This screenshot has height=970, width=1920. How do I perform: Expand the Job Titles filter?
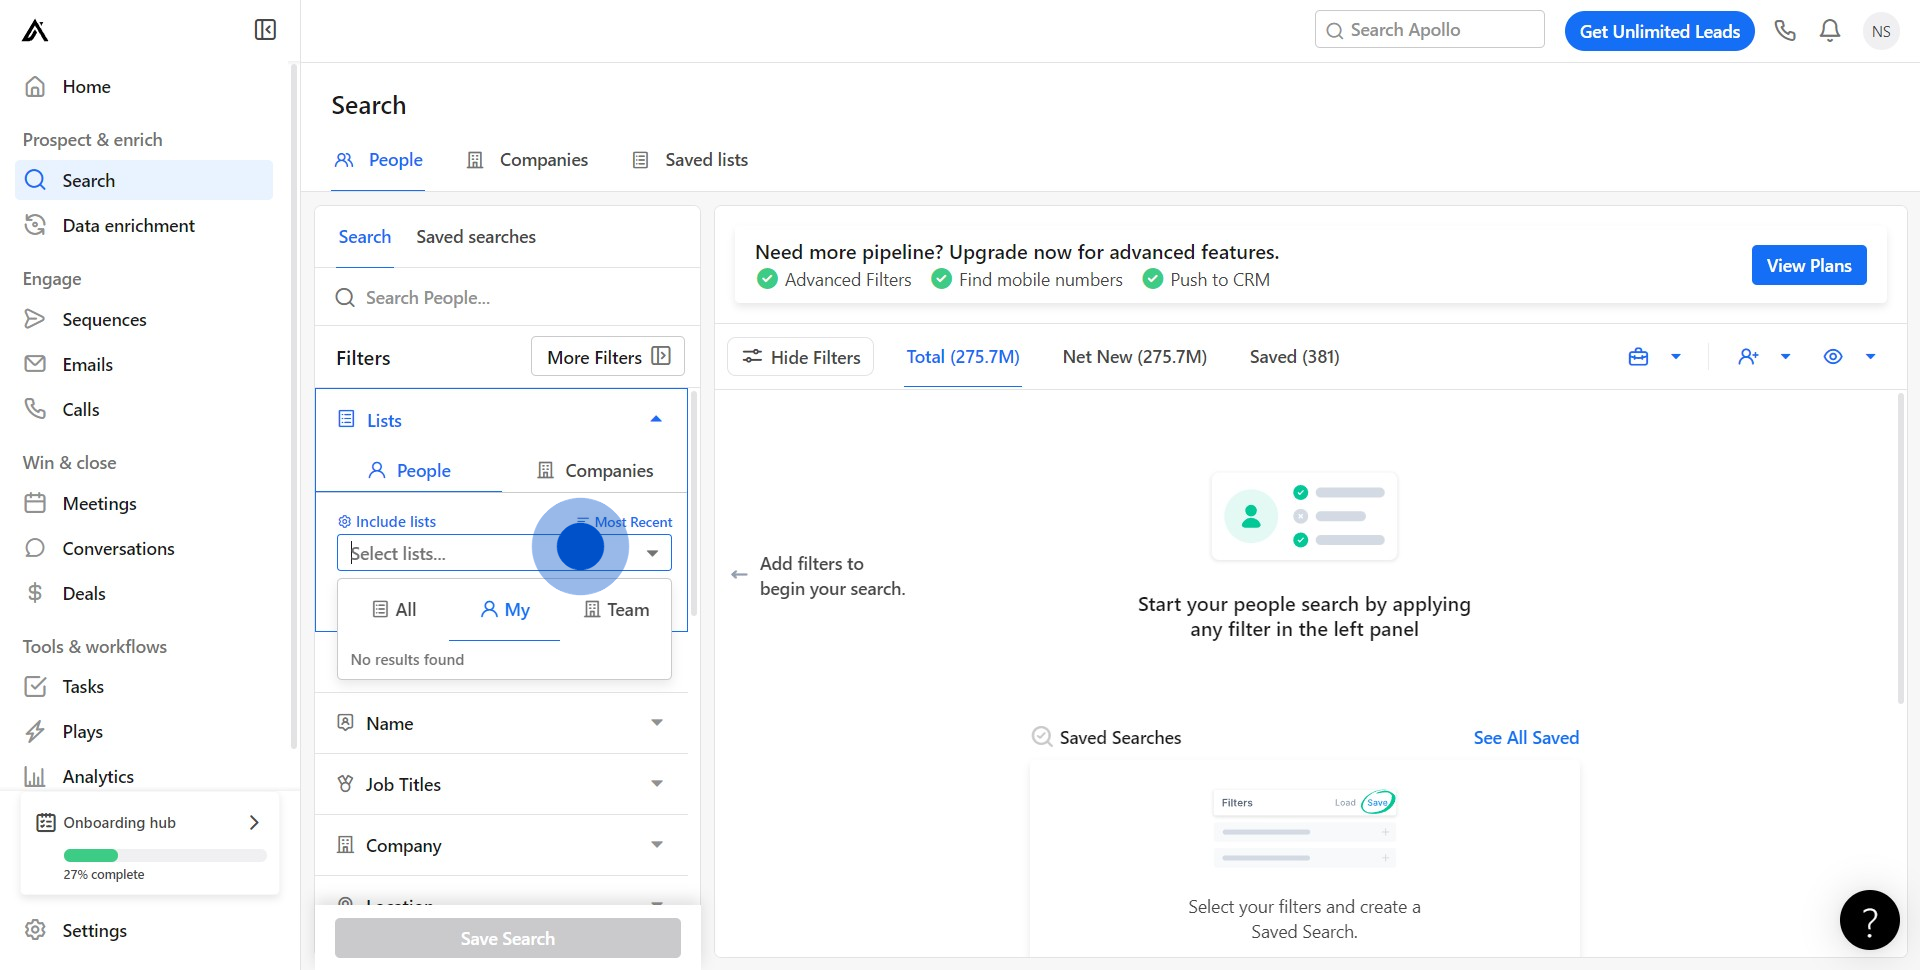point(501,784)
